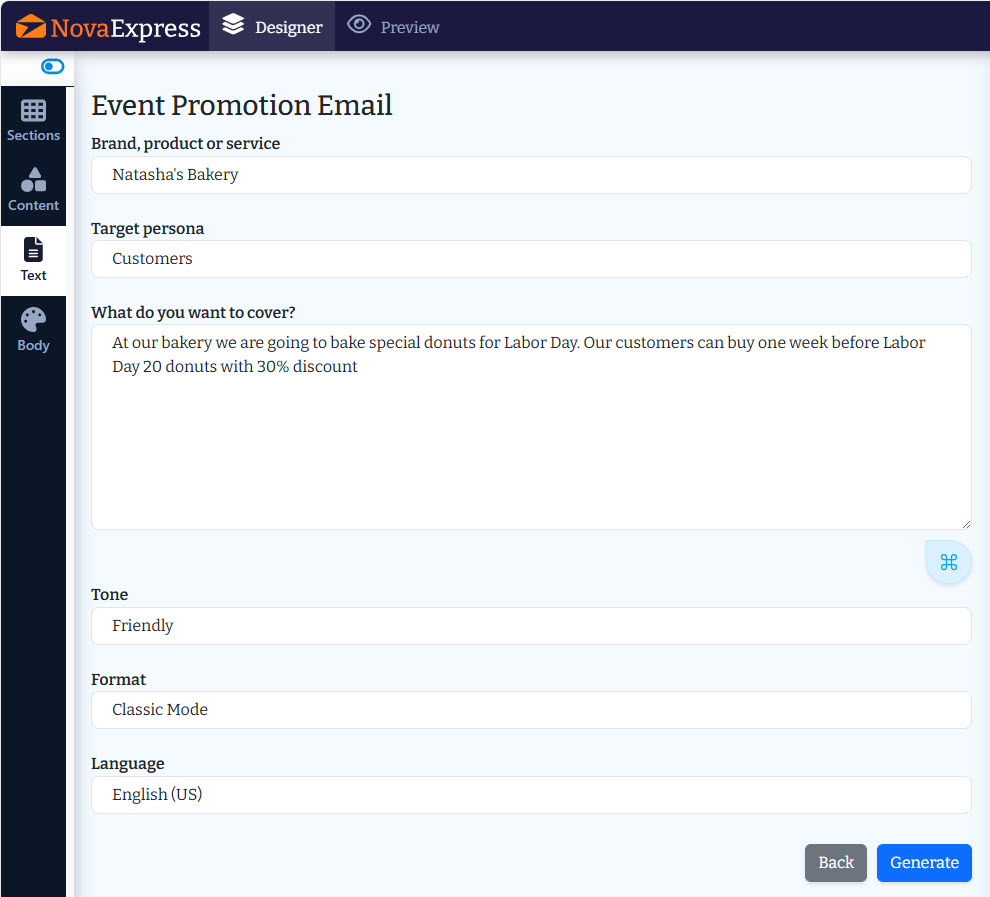Screen dimensions: 990x897
Task: Open the Body palette icon panel
Action: (33, 319)
